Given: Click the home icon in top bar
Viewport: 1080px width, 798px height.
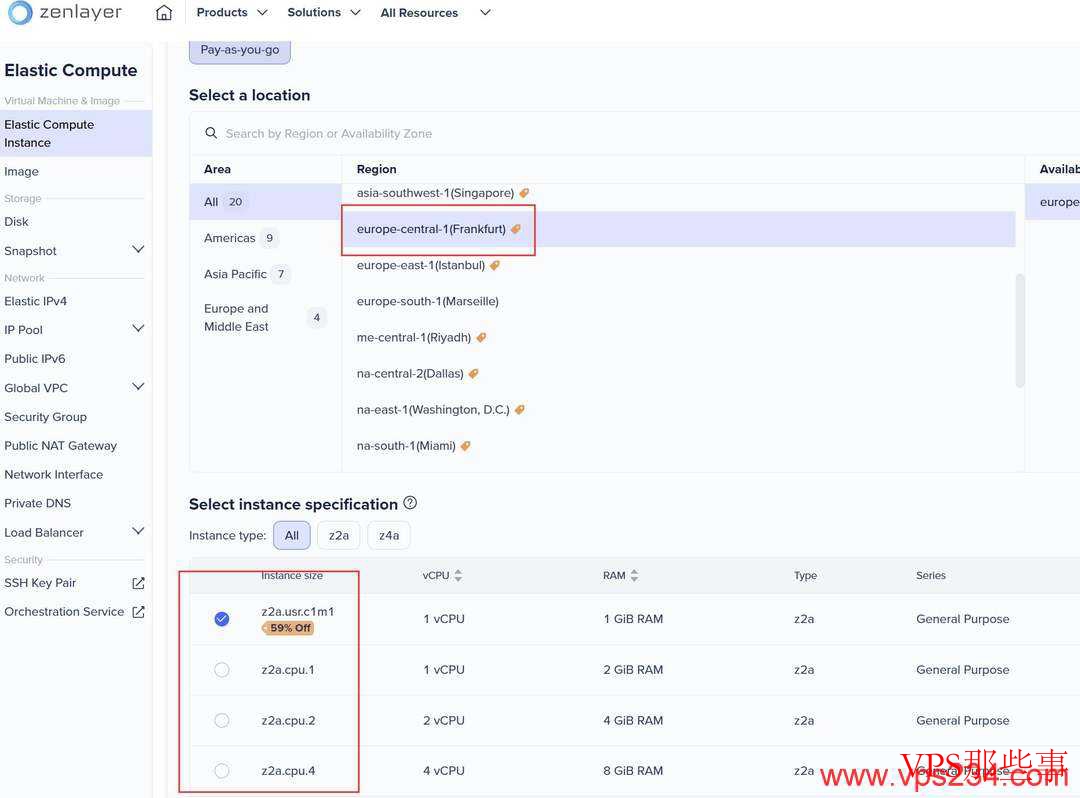Looking at the screenshot, I should [x=164, y=13].
